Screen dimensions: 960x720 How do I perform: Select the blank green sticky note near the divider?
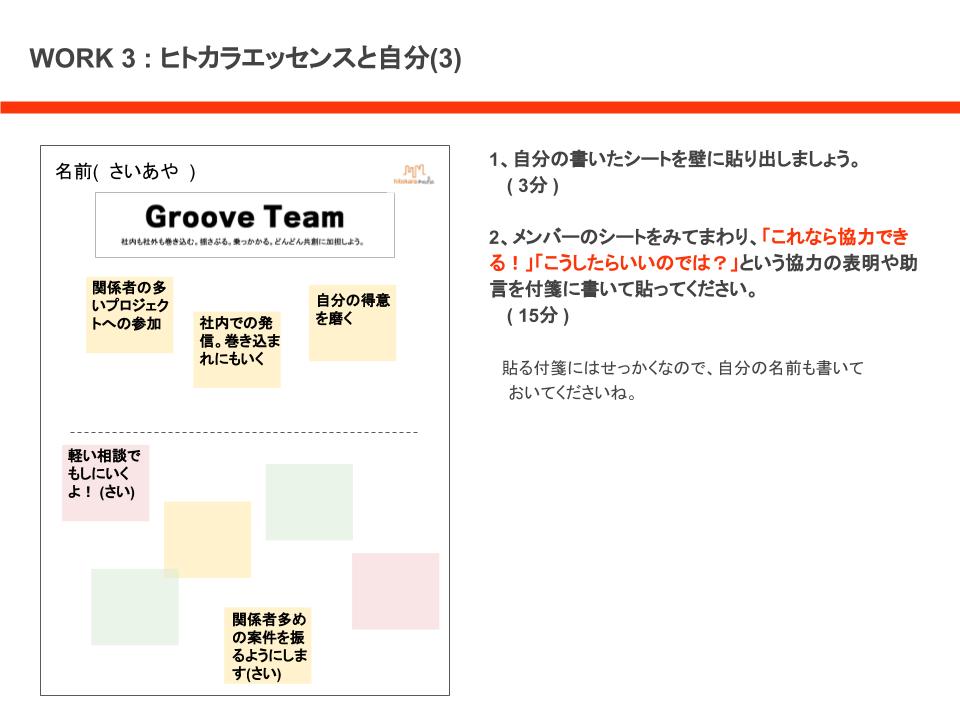tap(309, 502)
